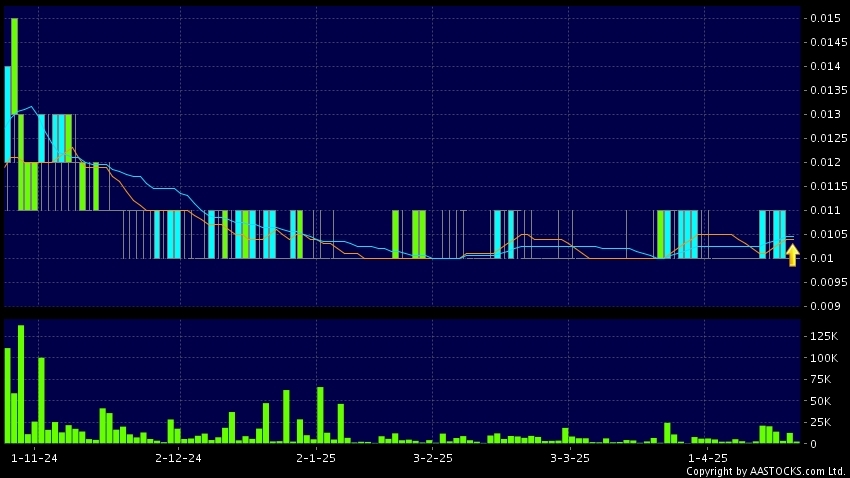This screenshot has width=850, height=478.
Task: Click the '50K' volume axis label
Action: pyautogui.click(x=821, y=401)
